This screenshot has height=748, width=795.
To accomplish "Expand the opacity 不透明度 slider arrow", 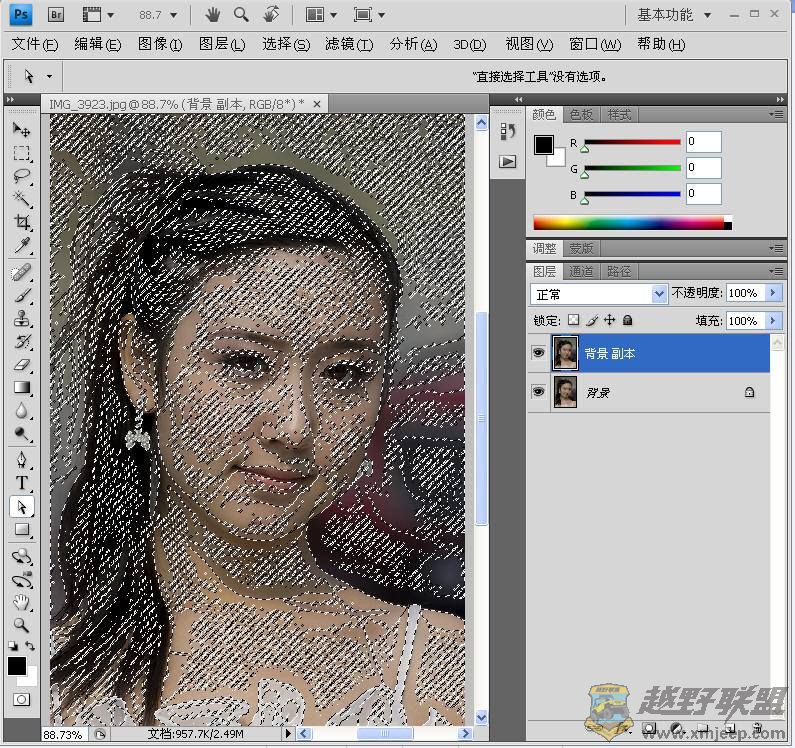I will point(773,293).
